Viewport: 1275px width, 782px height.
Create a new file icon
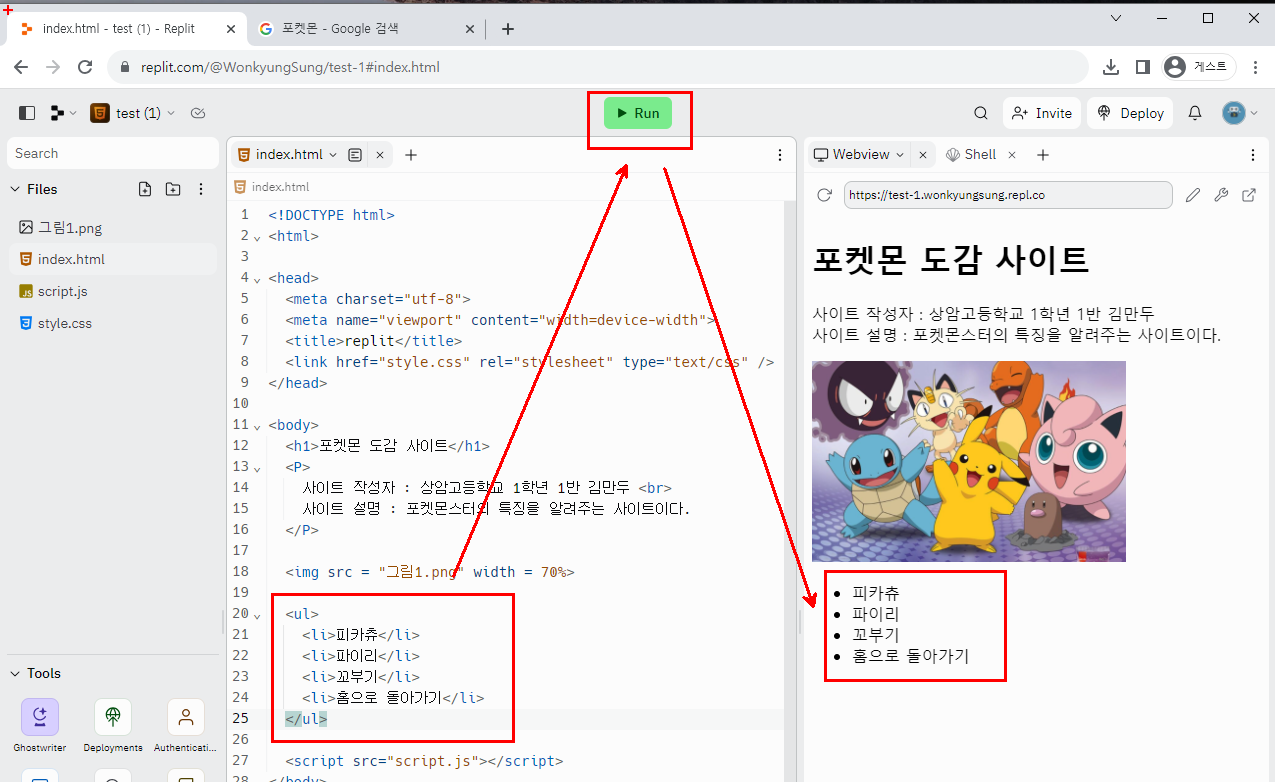[145, 189]
